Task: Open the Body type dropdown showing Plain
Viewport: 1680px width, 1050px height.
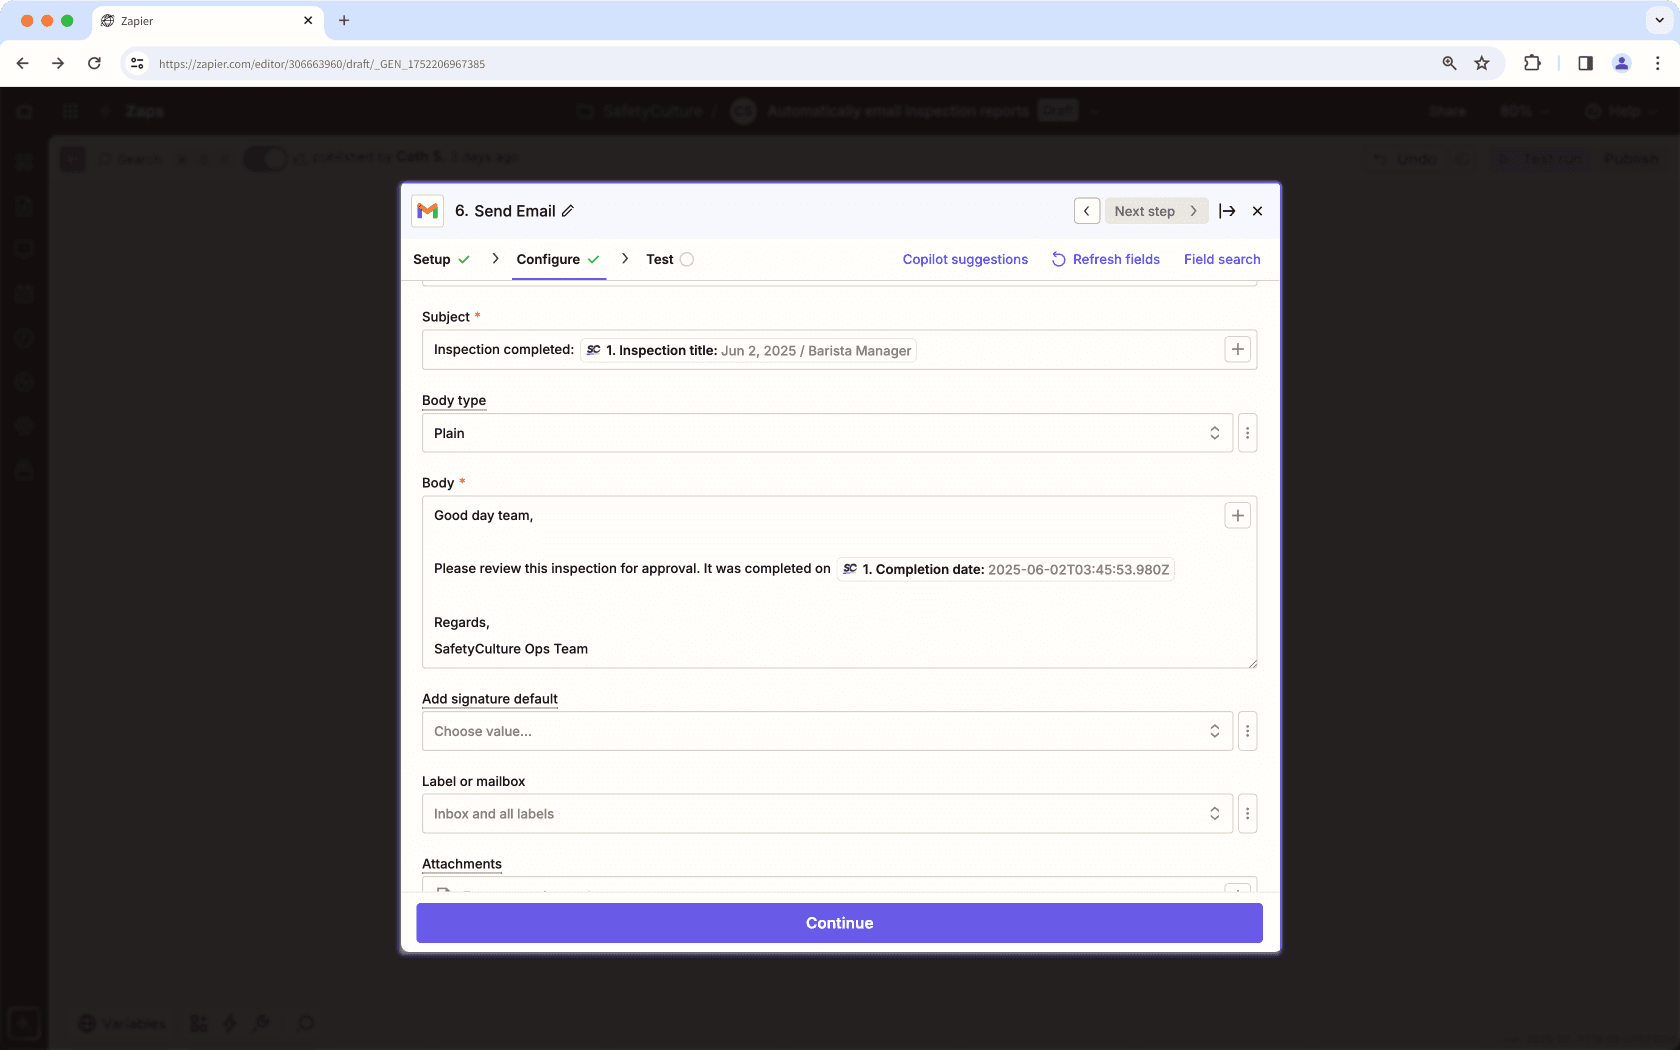Action: [827, 432]
